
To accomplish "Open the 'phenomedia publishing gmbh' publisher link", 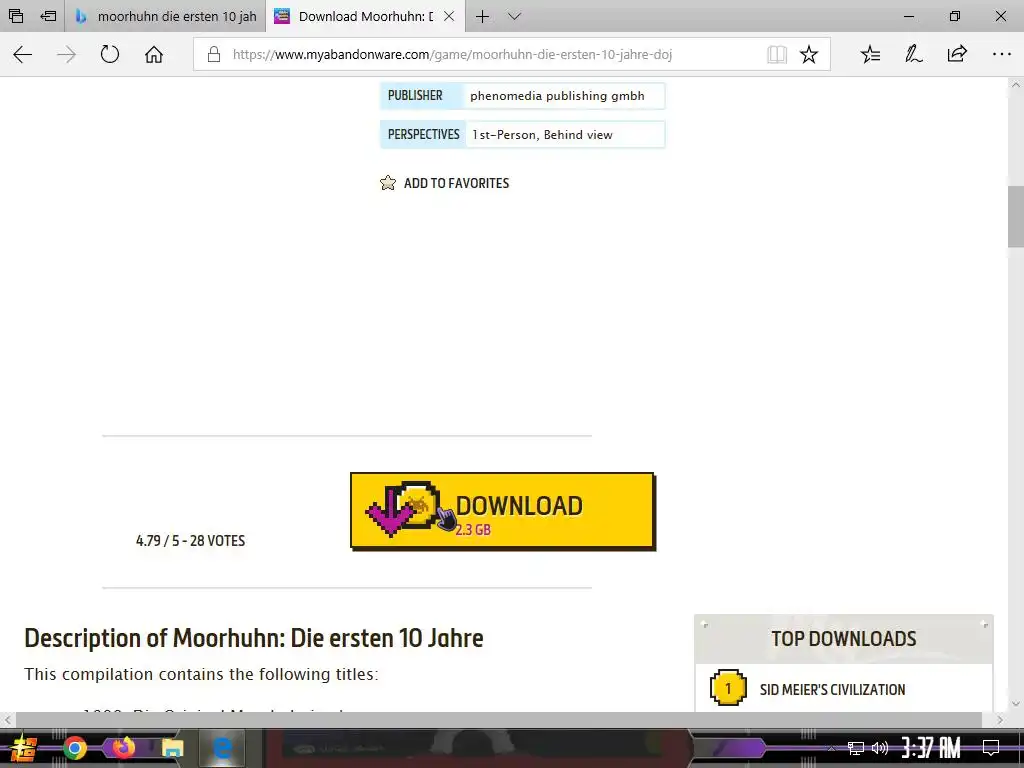I will point(557,96).
